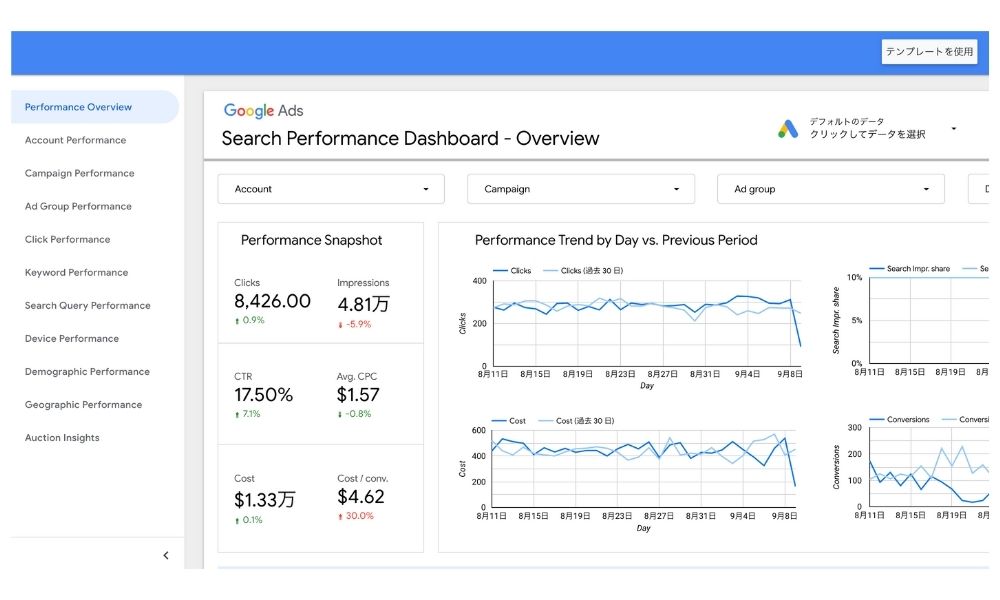The width and height of the screenshot is (1000, 600).
Task: Click the Performance Snapshot heading
Action: (312, 240)
